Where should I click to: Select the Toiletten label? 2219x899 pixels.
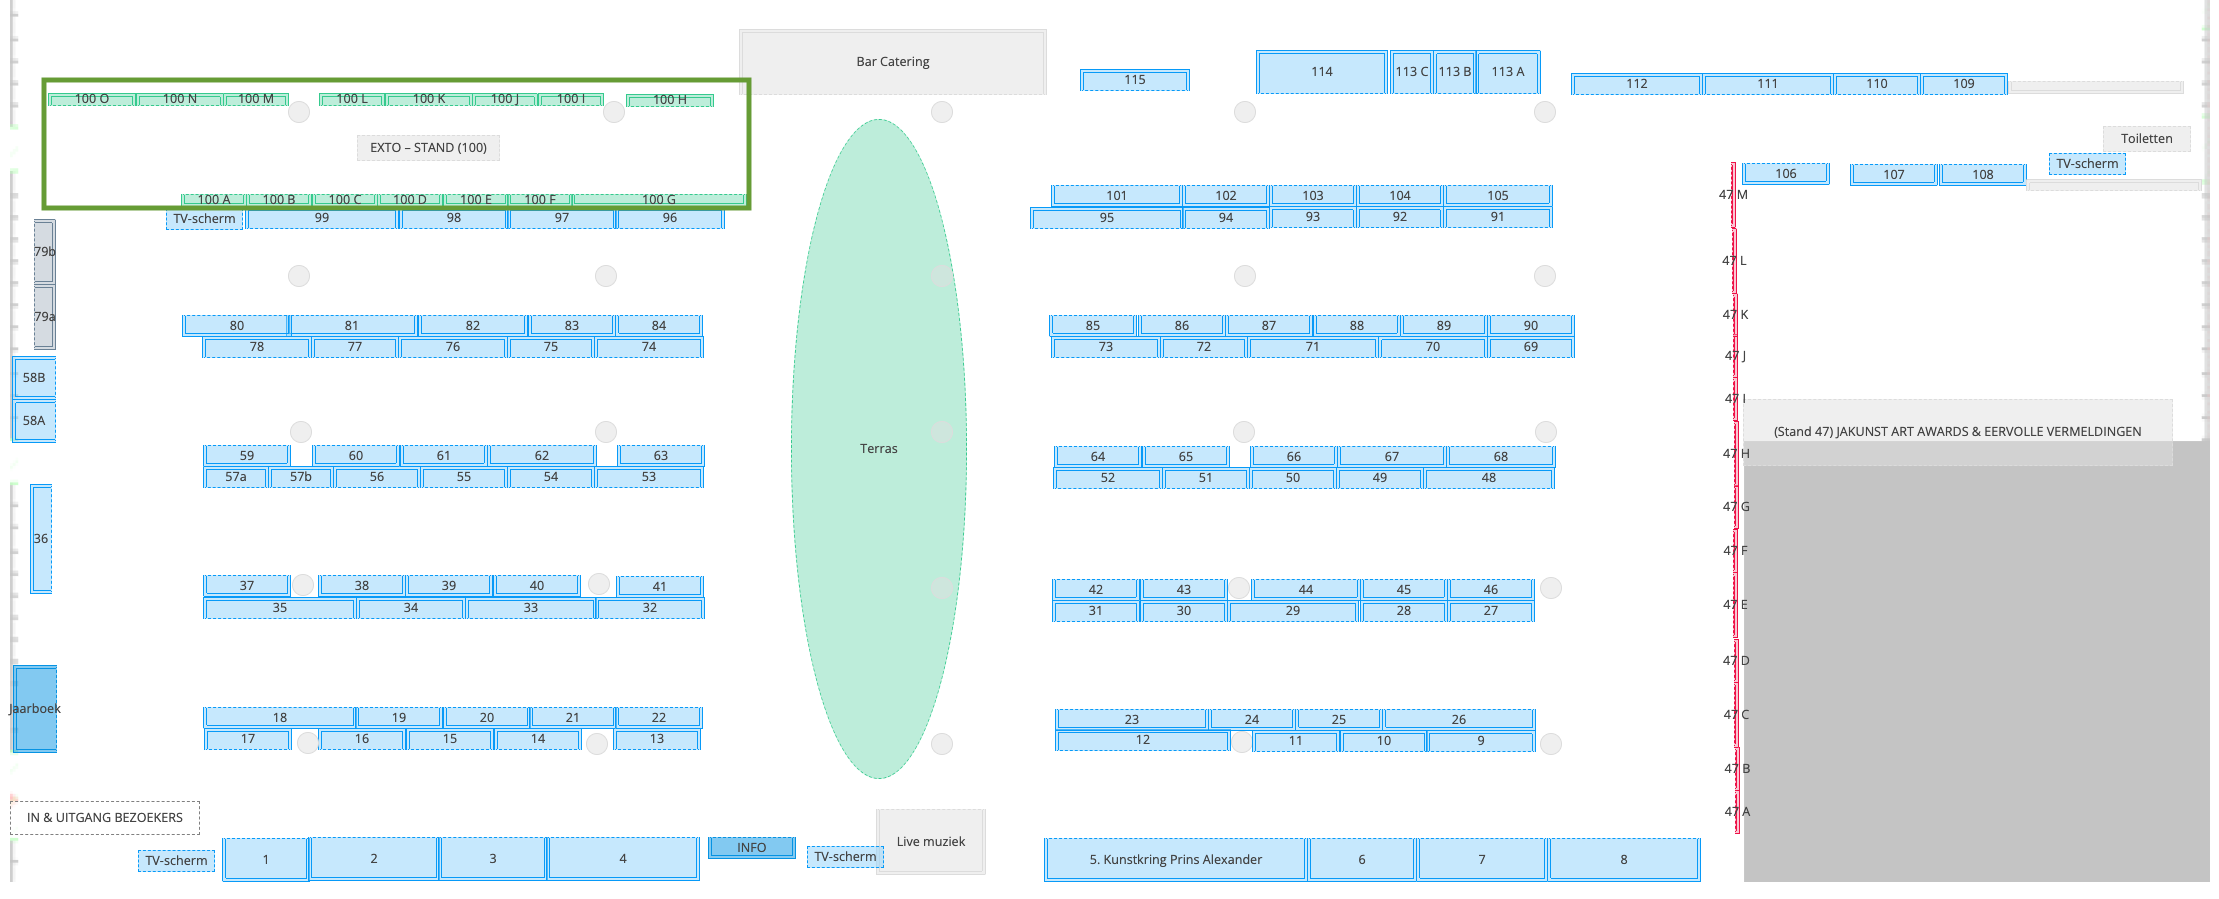[x=2146, y=139]
